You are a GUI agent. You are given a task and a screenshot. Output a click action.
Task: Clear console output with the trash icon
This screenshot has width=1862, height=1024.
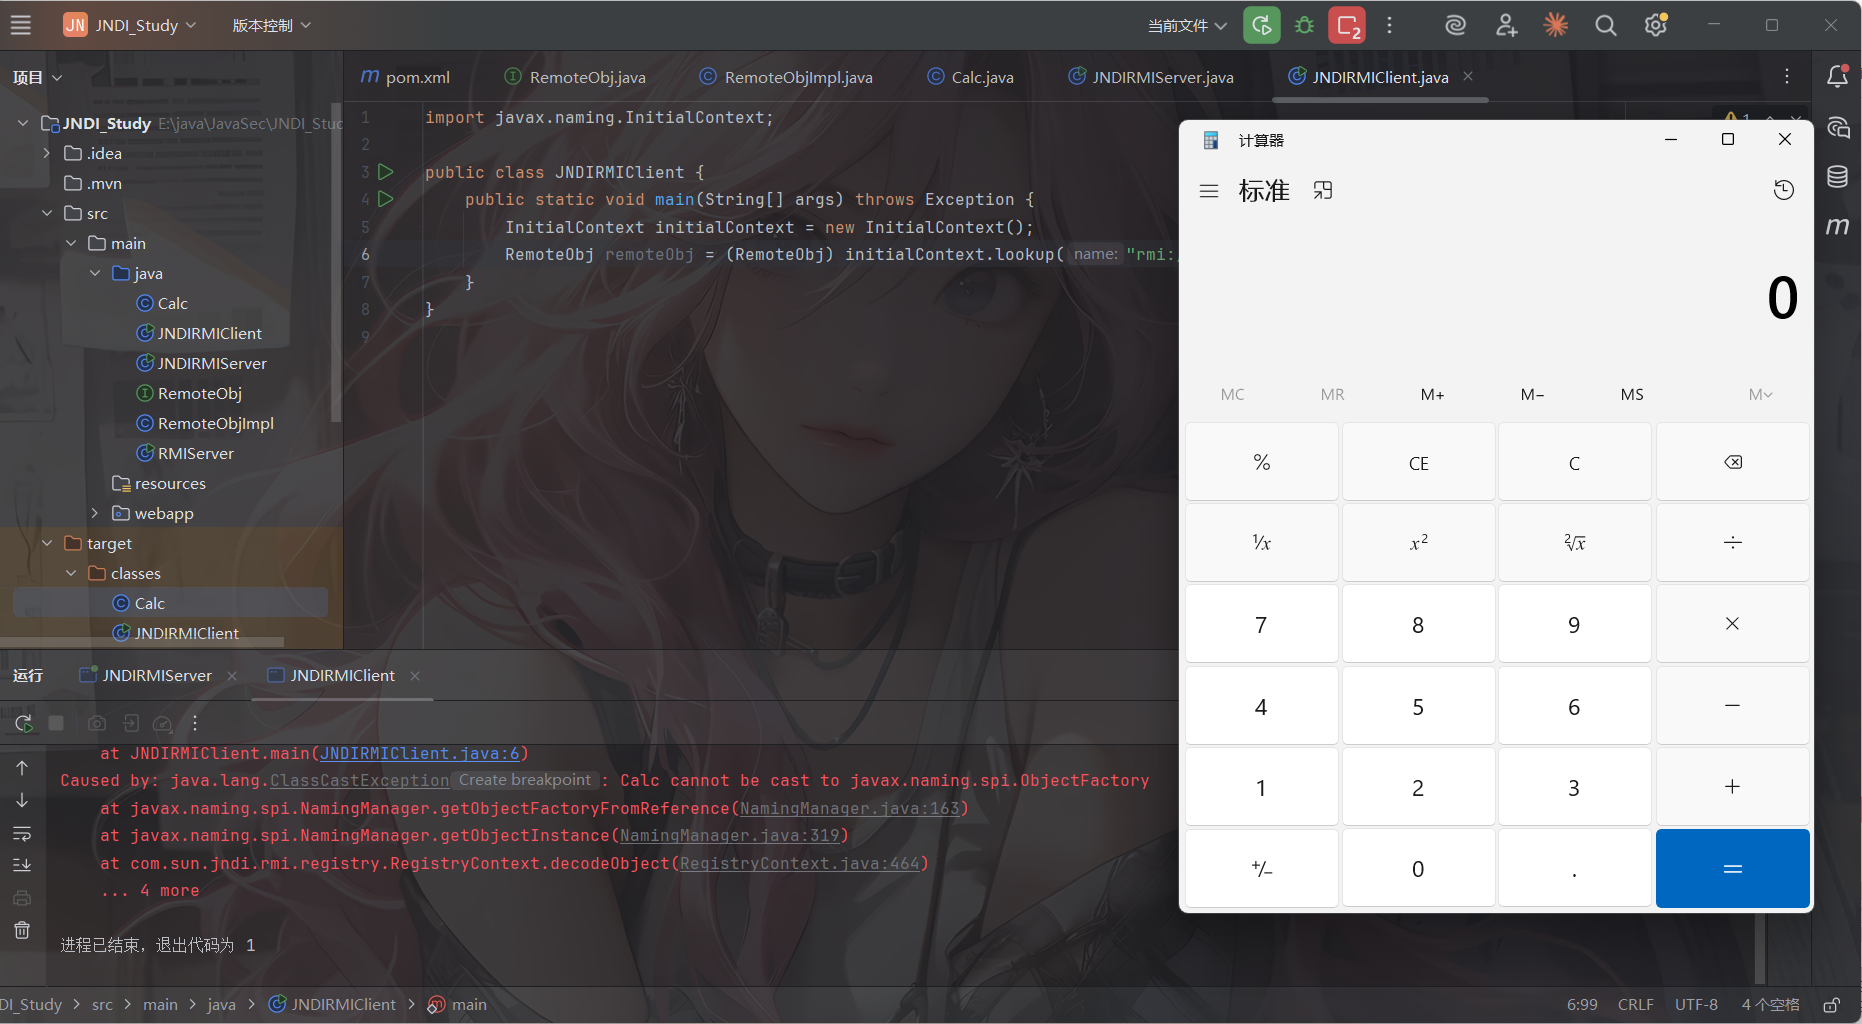point(22,930)
